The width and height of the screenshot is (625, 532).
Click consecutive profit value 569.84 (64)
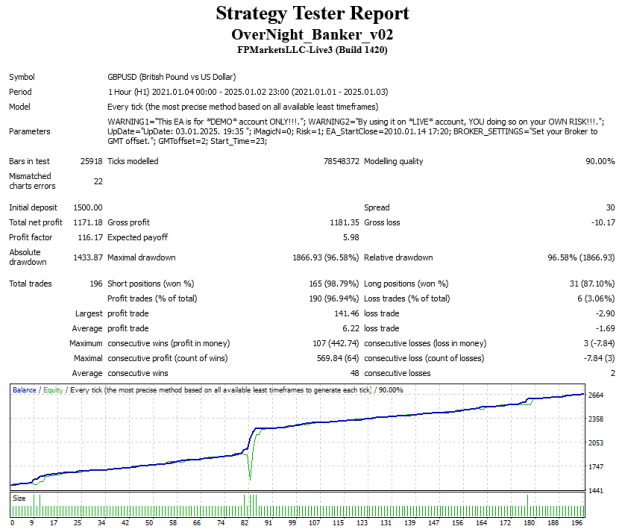point(338,358)
